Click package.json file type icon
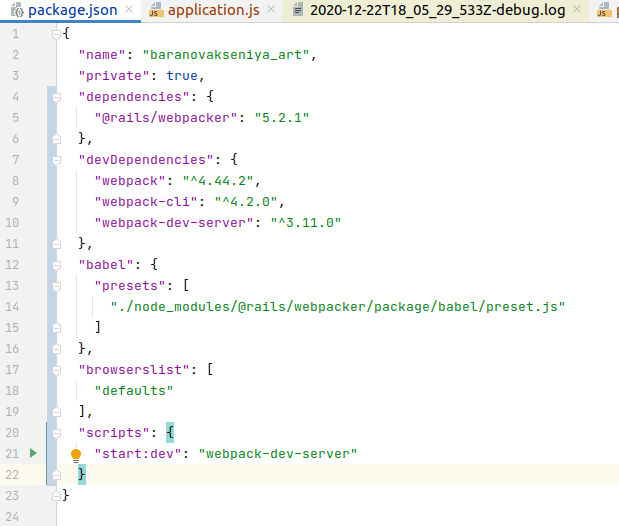 (17, 10)
